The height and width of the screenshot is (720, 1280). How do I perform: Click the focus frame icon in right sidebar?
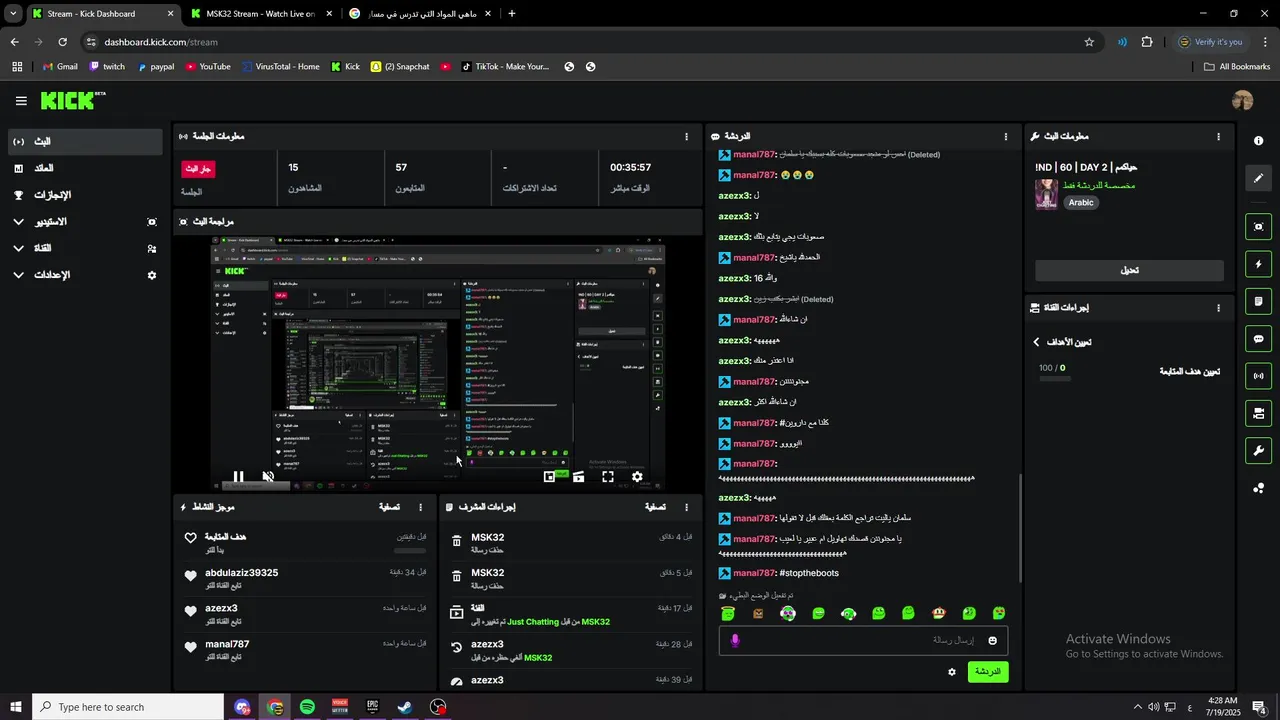click(x=1258, y=227)
